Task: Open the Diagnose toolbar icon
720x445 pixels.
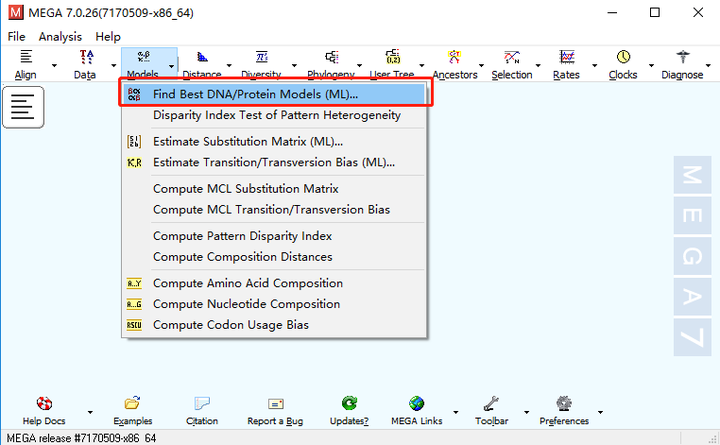Action: click(x=683, y=57)
